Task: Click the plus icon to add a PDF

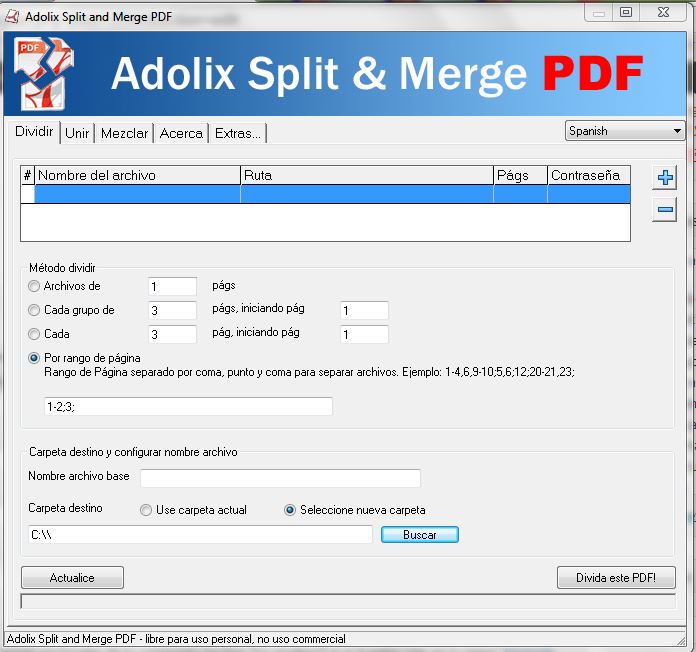Action: click(664, 178)
